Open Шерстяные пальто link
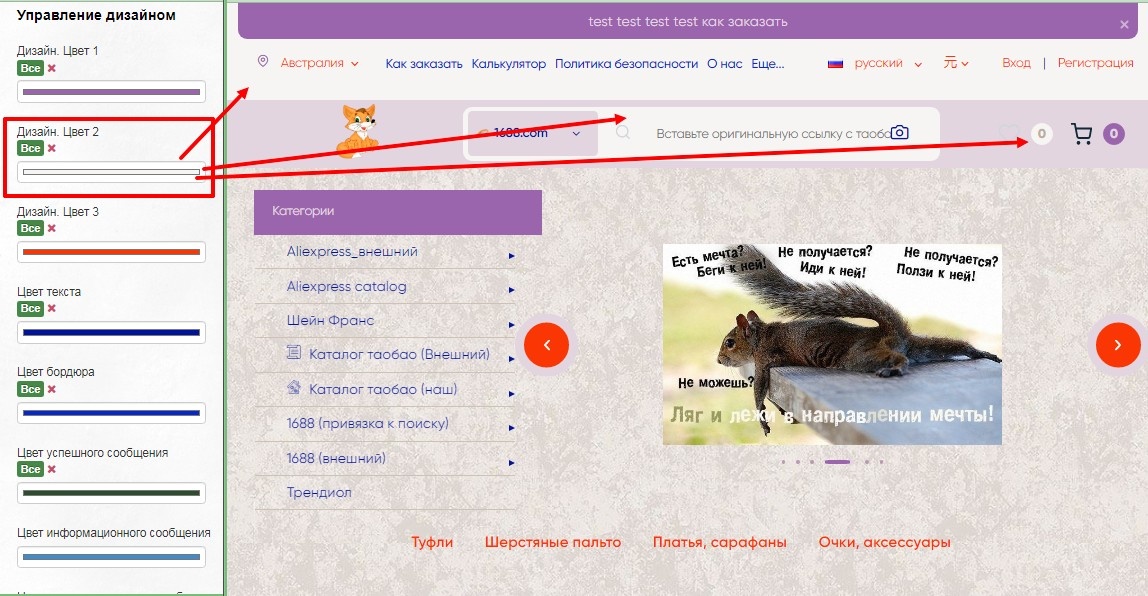This screenshot has height=596, width=1148. (x=553, y=543)
